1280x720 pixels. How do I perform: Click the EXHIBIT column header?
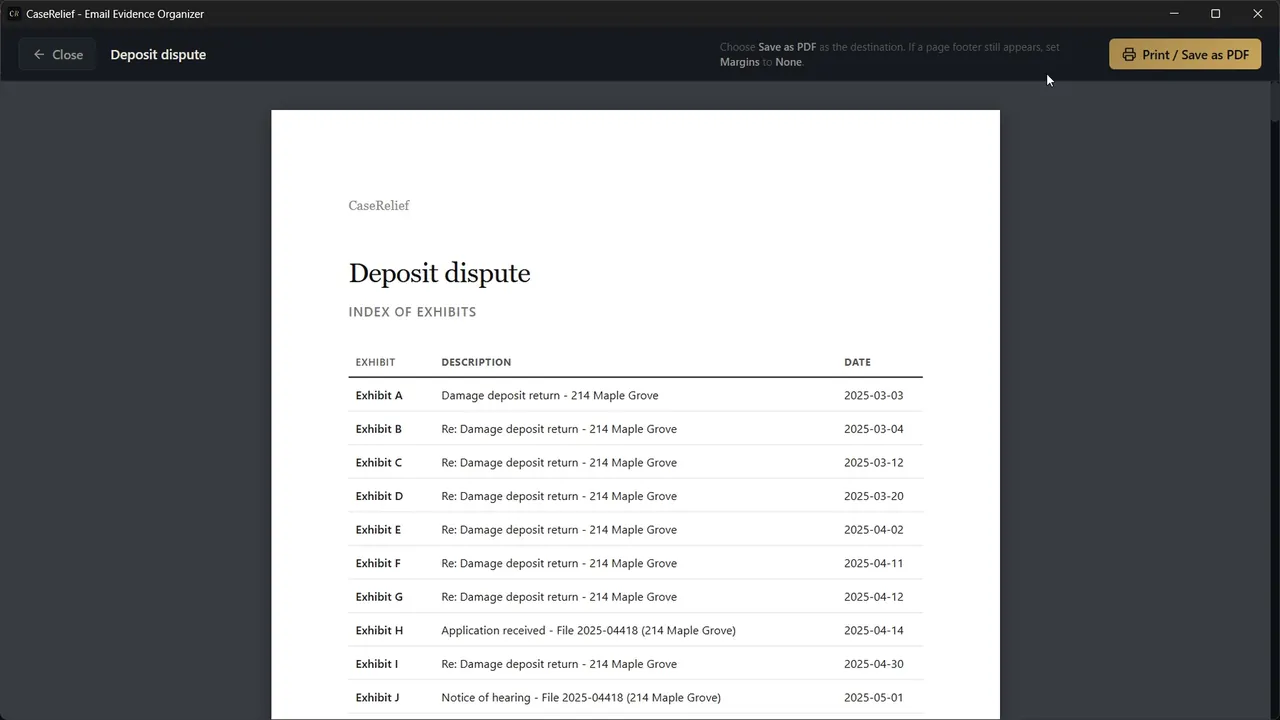point(375,362)
